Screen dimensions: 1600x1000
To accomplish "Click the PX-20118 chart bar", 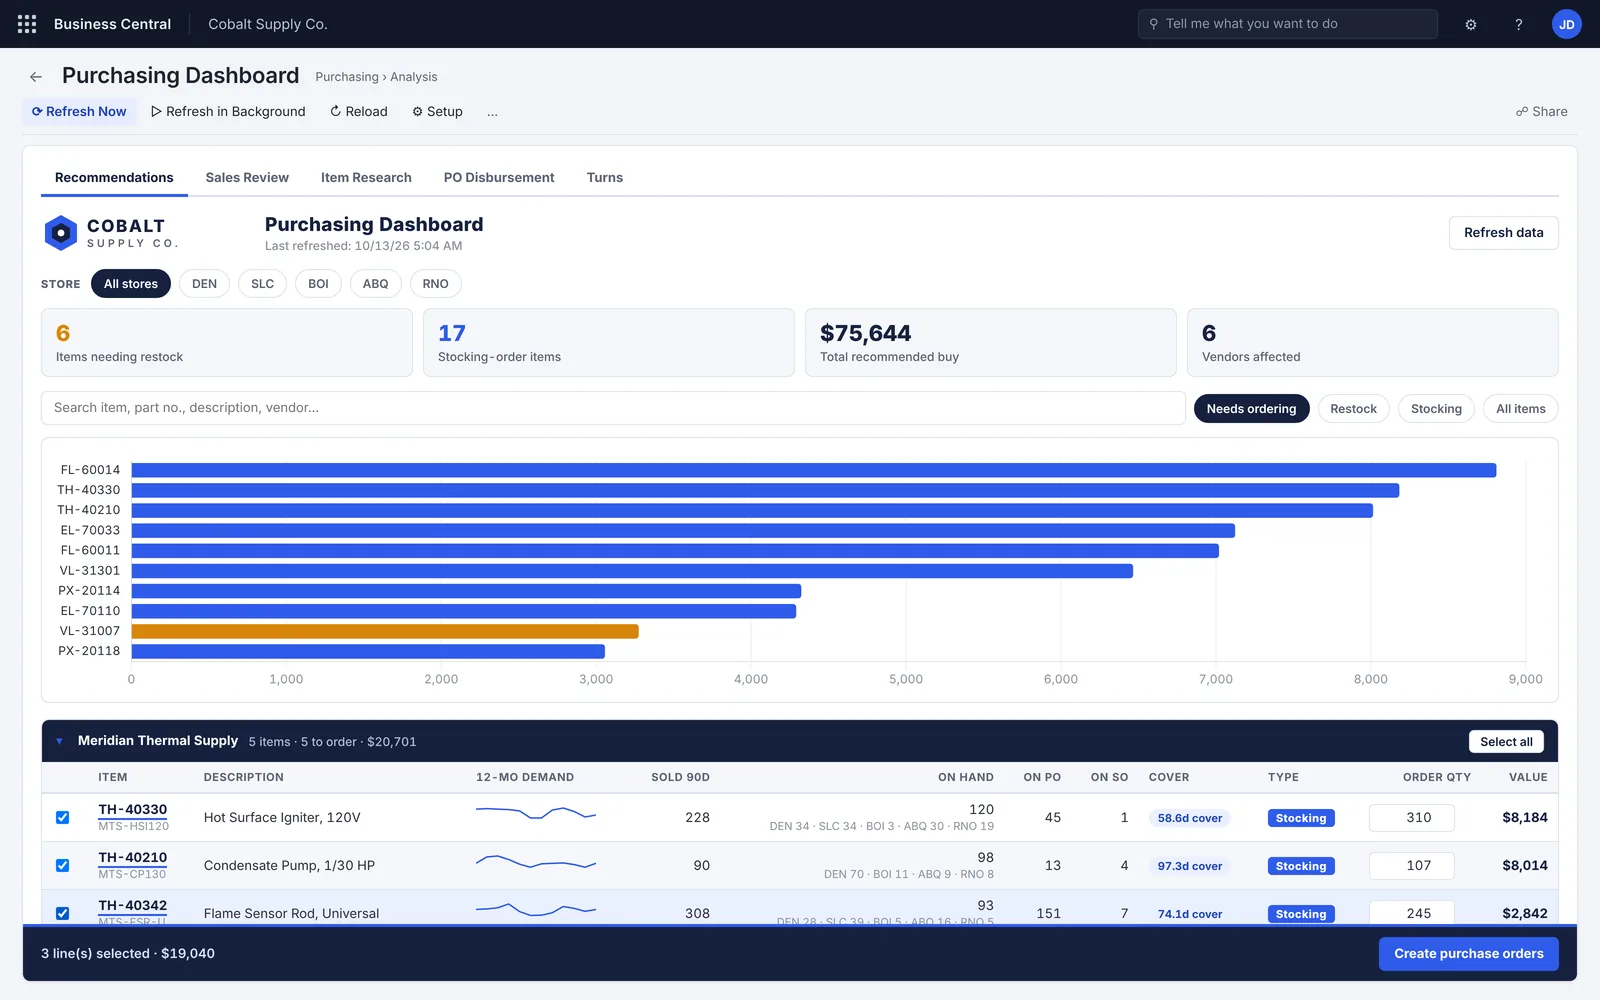I will click(x=368, y=651).
